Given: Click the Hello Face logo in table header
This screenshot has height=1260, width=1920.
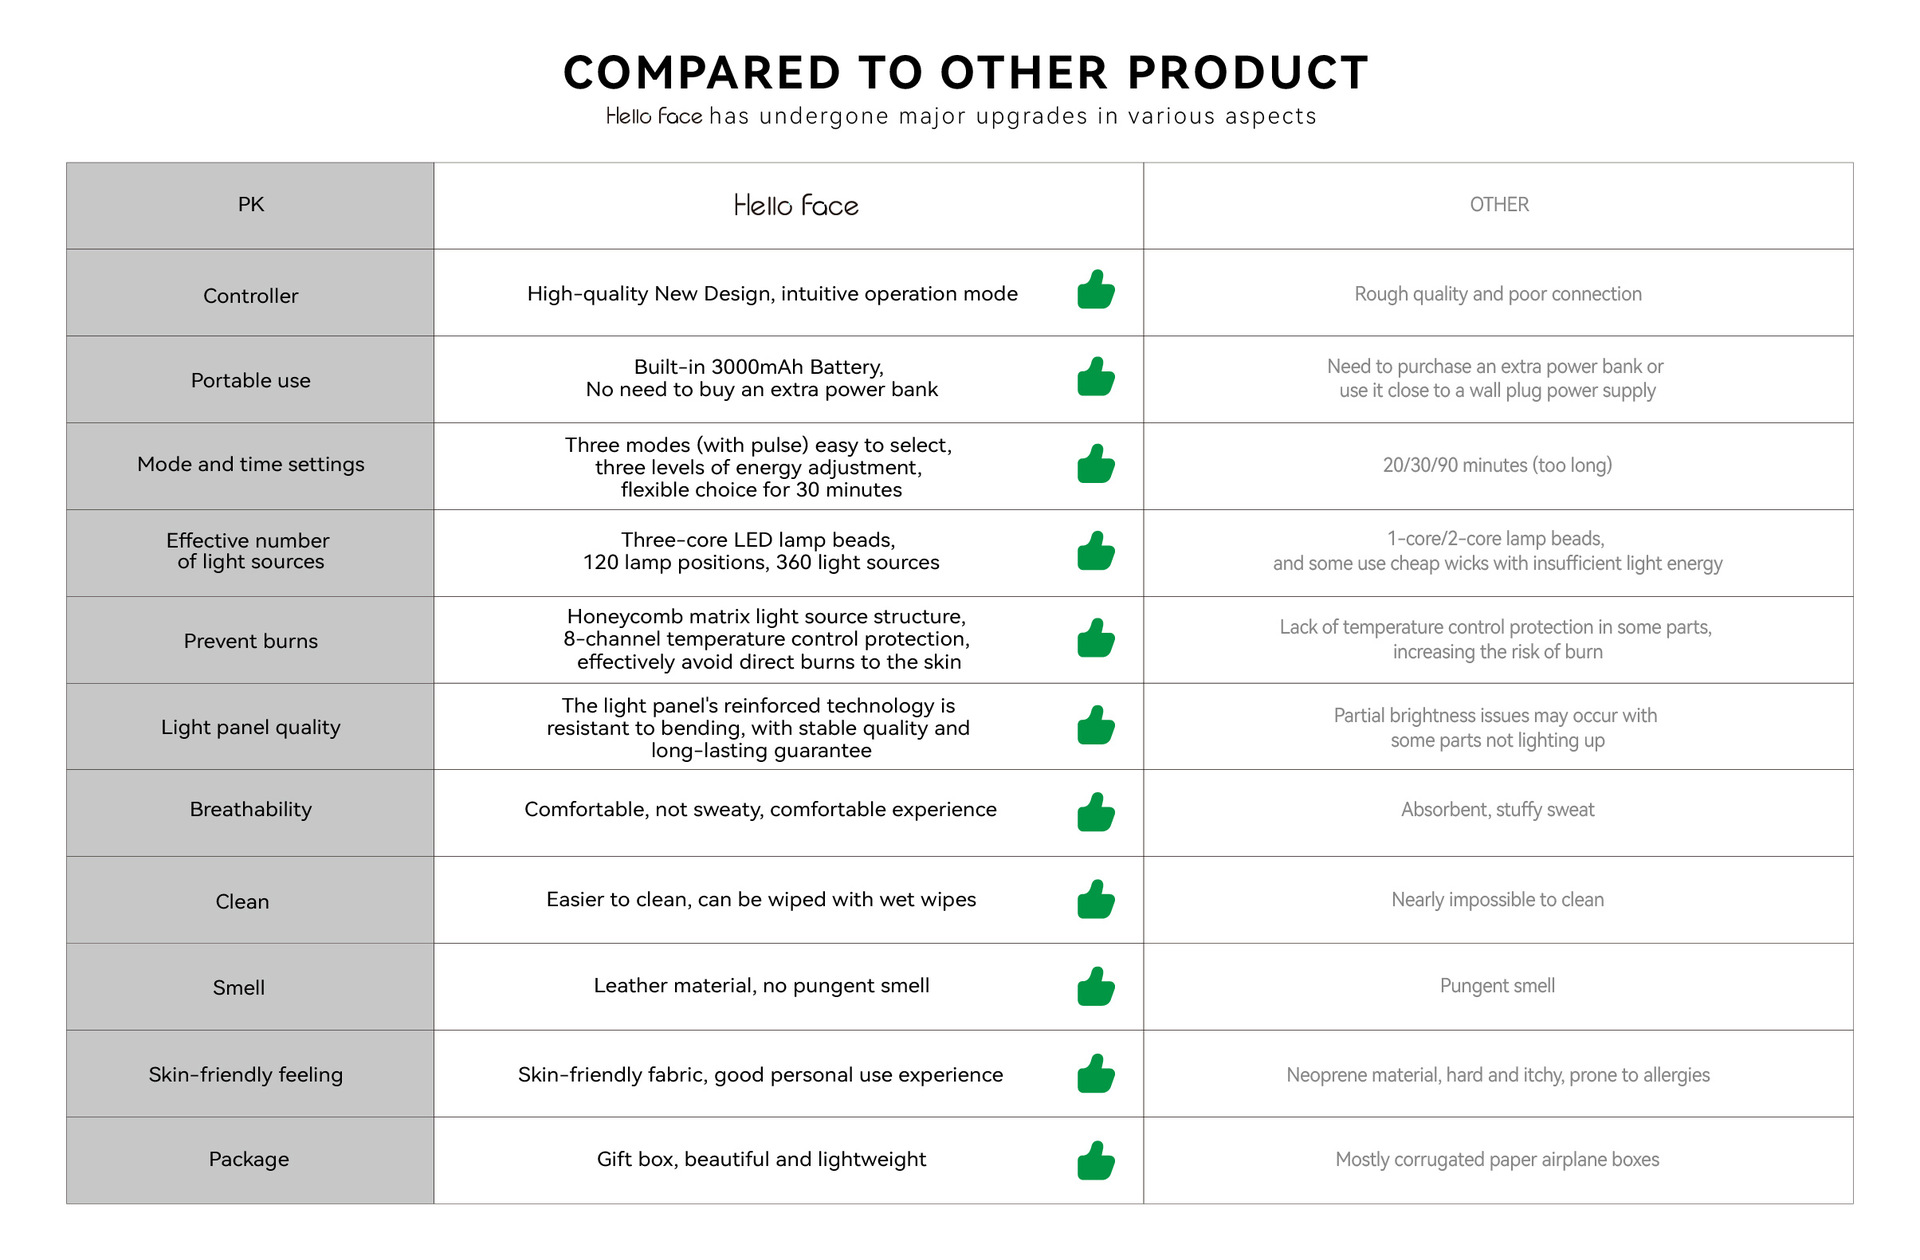Looking at the screenshot, I should point(796,206).
